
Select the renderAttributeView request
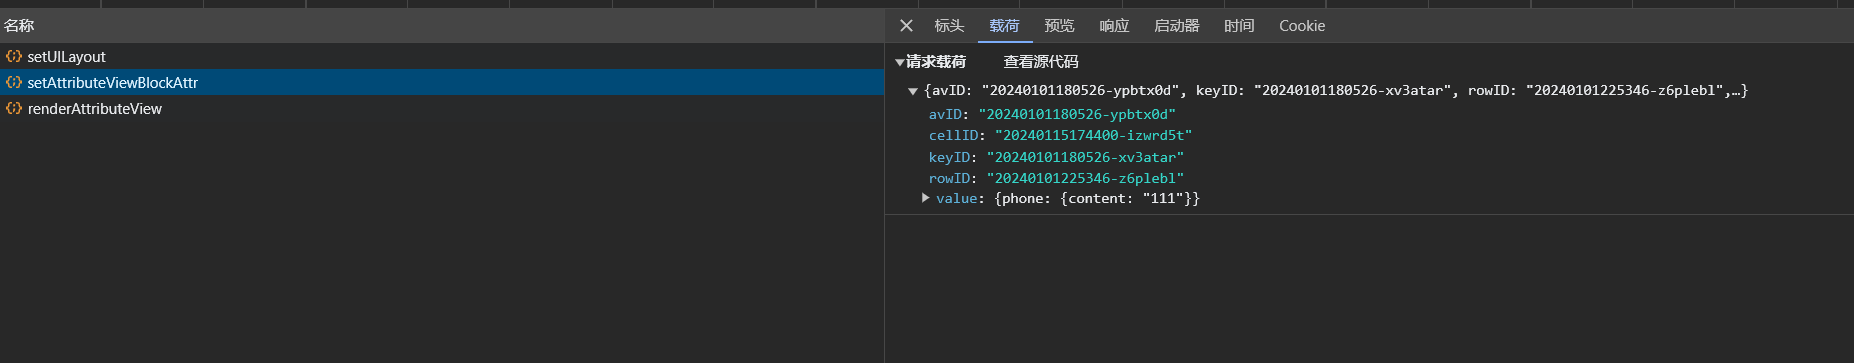442,108
